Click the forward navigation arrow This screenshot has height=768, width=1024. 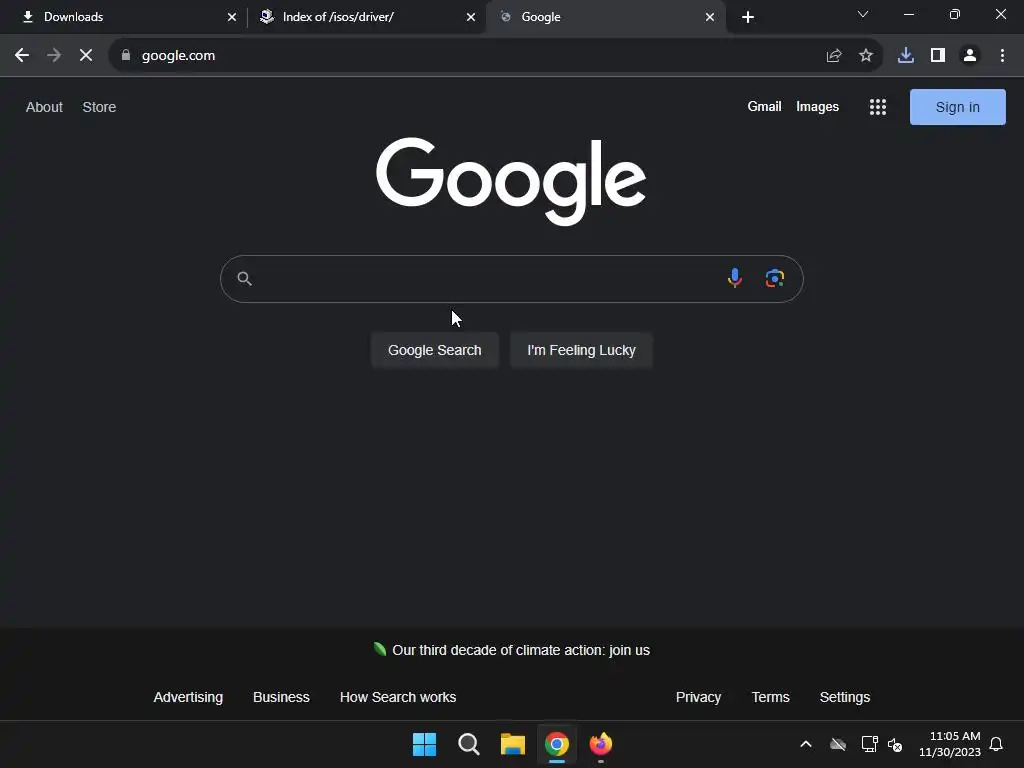(x=54, y=56)
